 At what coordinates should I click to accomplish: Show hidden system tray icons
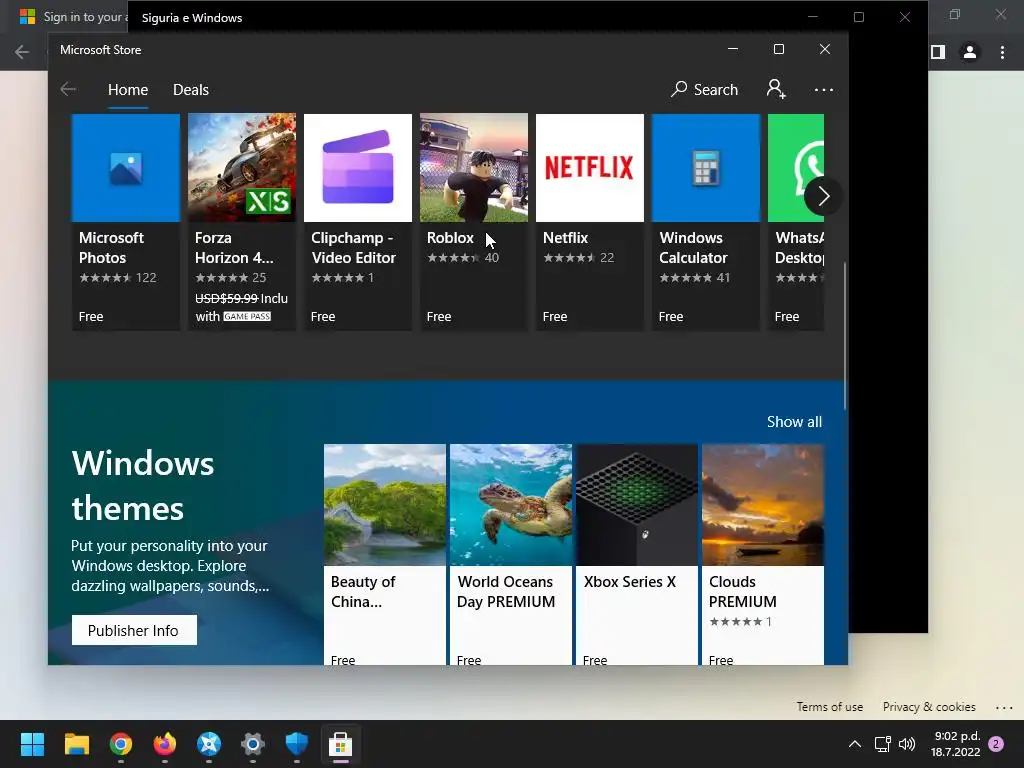[x=854, y=744]
